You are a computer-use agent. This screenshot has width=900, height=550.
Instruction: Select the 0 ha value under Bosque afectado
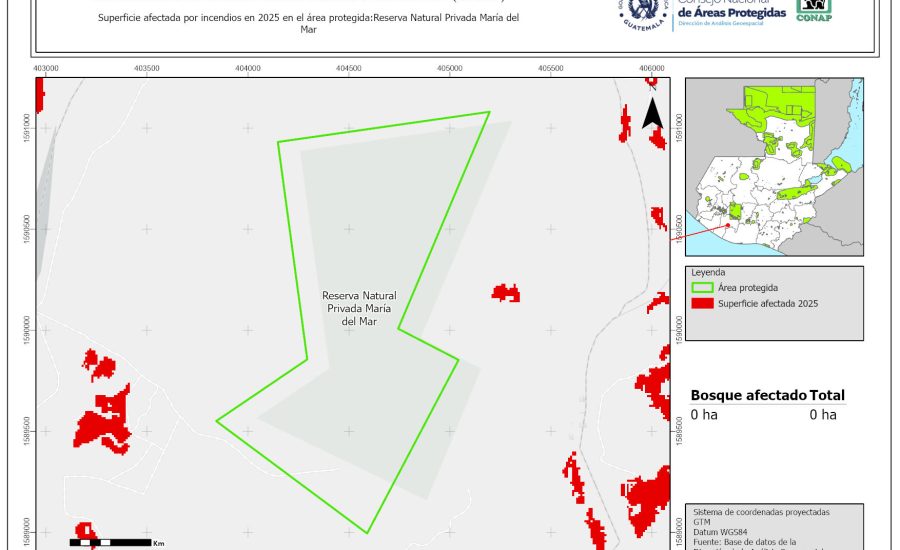click(704, 415)
